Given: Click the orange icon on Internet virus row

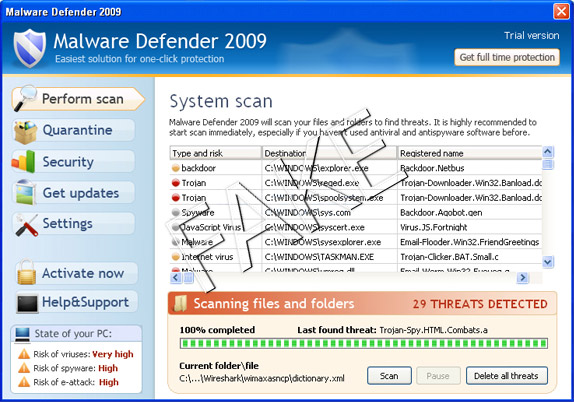Looking at the screenshot, I should click(x=176, y=257).
